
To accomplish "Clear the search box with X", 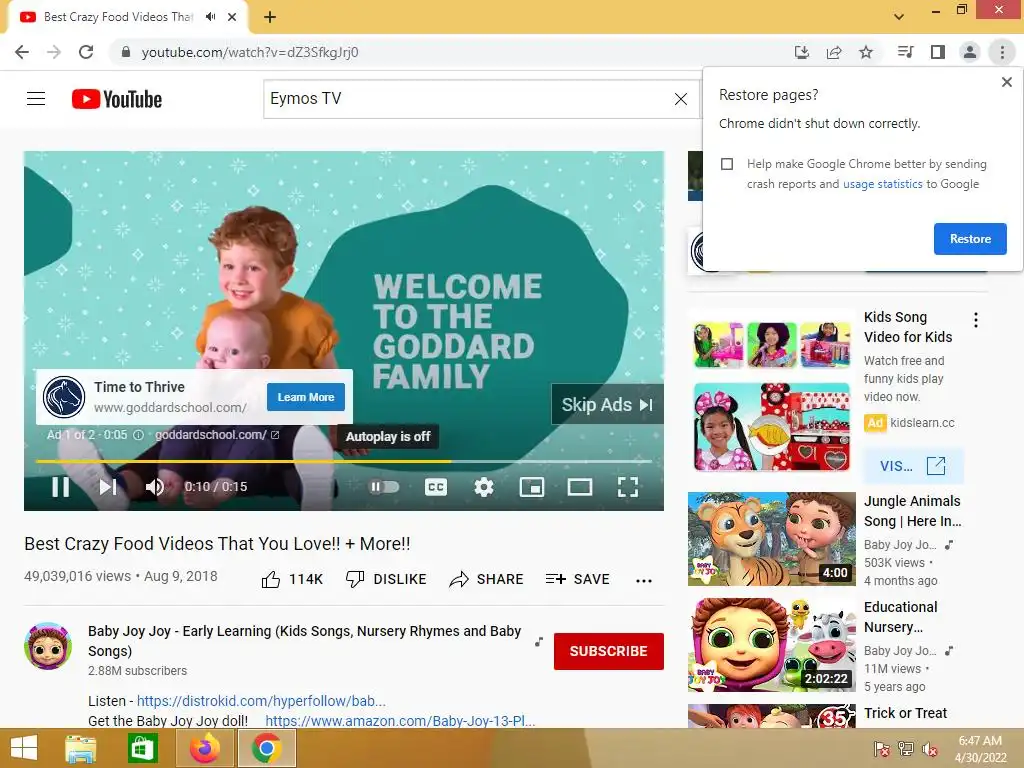I will coord(680,99).
